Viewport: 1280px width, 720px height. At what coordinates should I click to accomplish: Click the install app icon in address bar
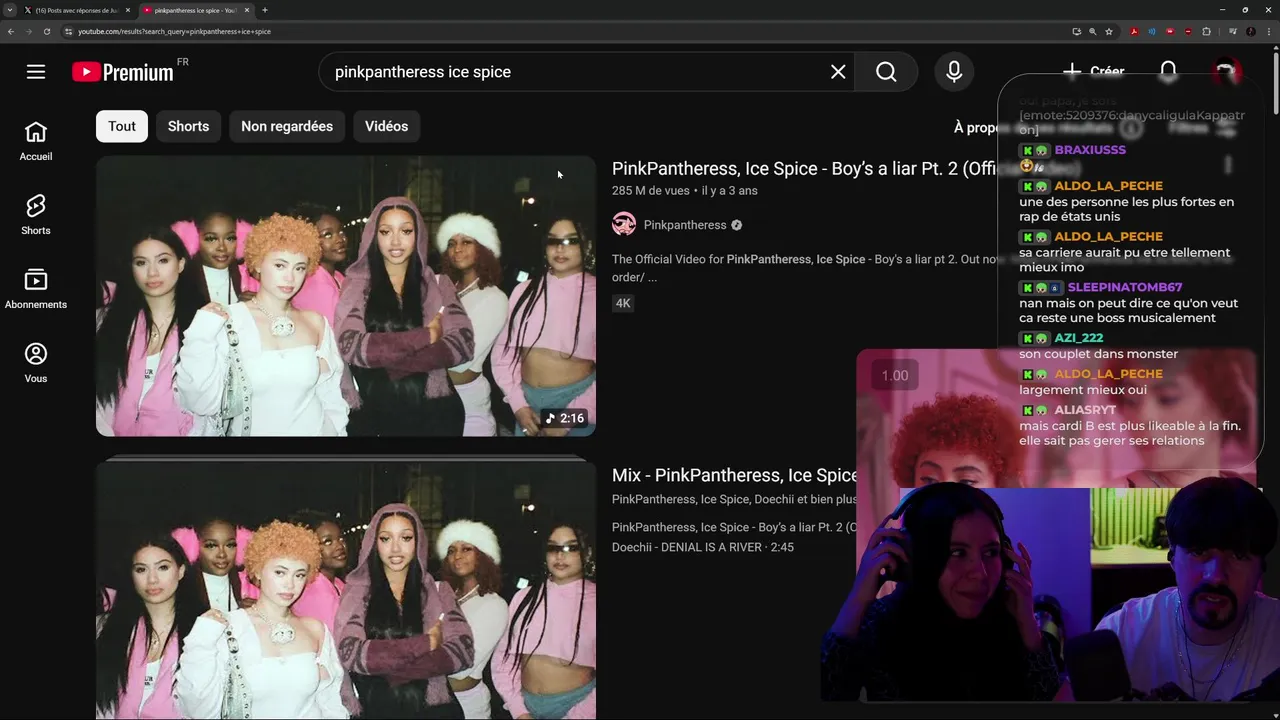click(x=1076, y=31)
